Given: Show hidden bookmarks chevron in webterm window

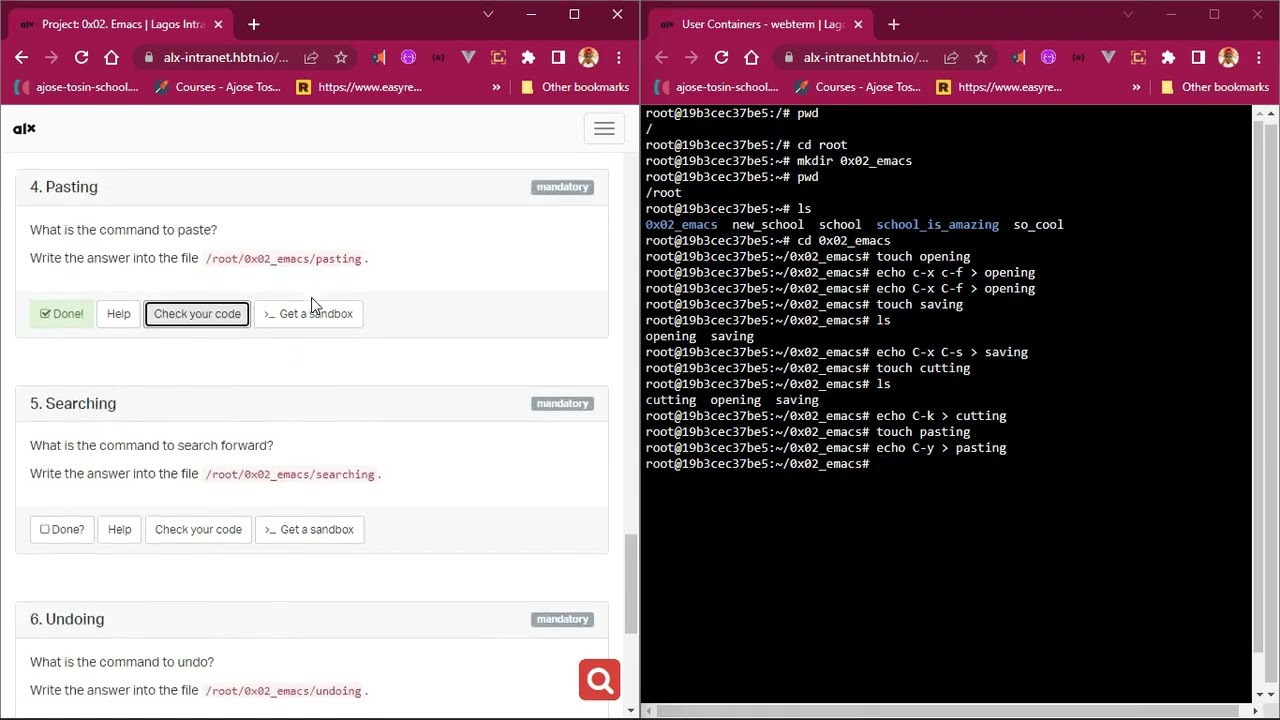Looking at the screenshot, I should point(1136,87).
